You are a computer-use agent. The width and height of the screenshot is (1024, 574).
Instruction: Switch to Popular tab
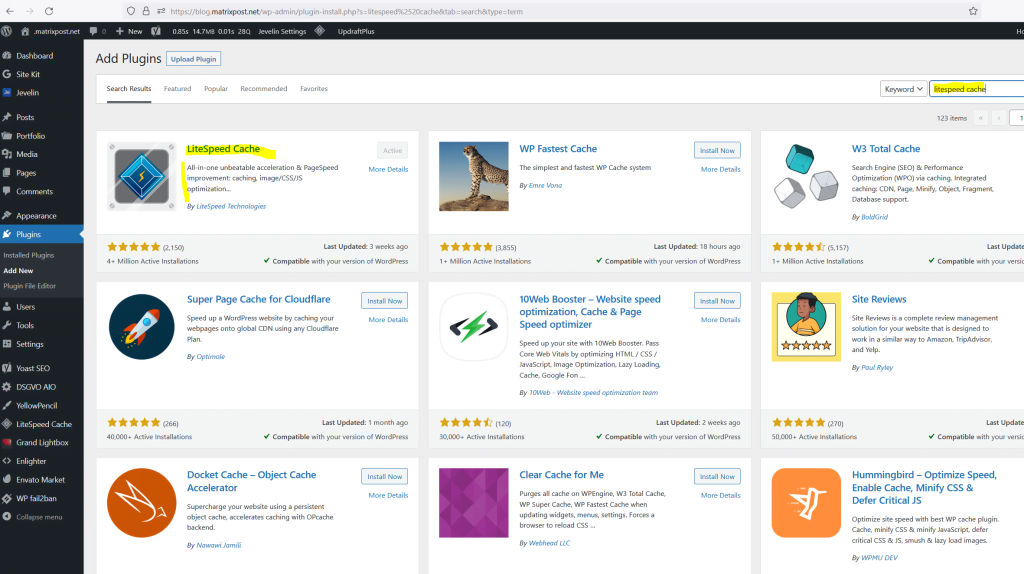point(216,89)
